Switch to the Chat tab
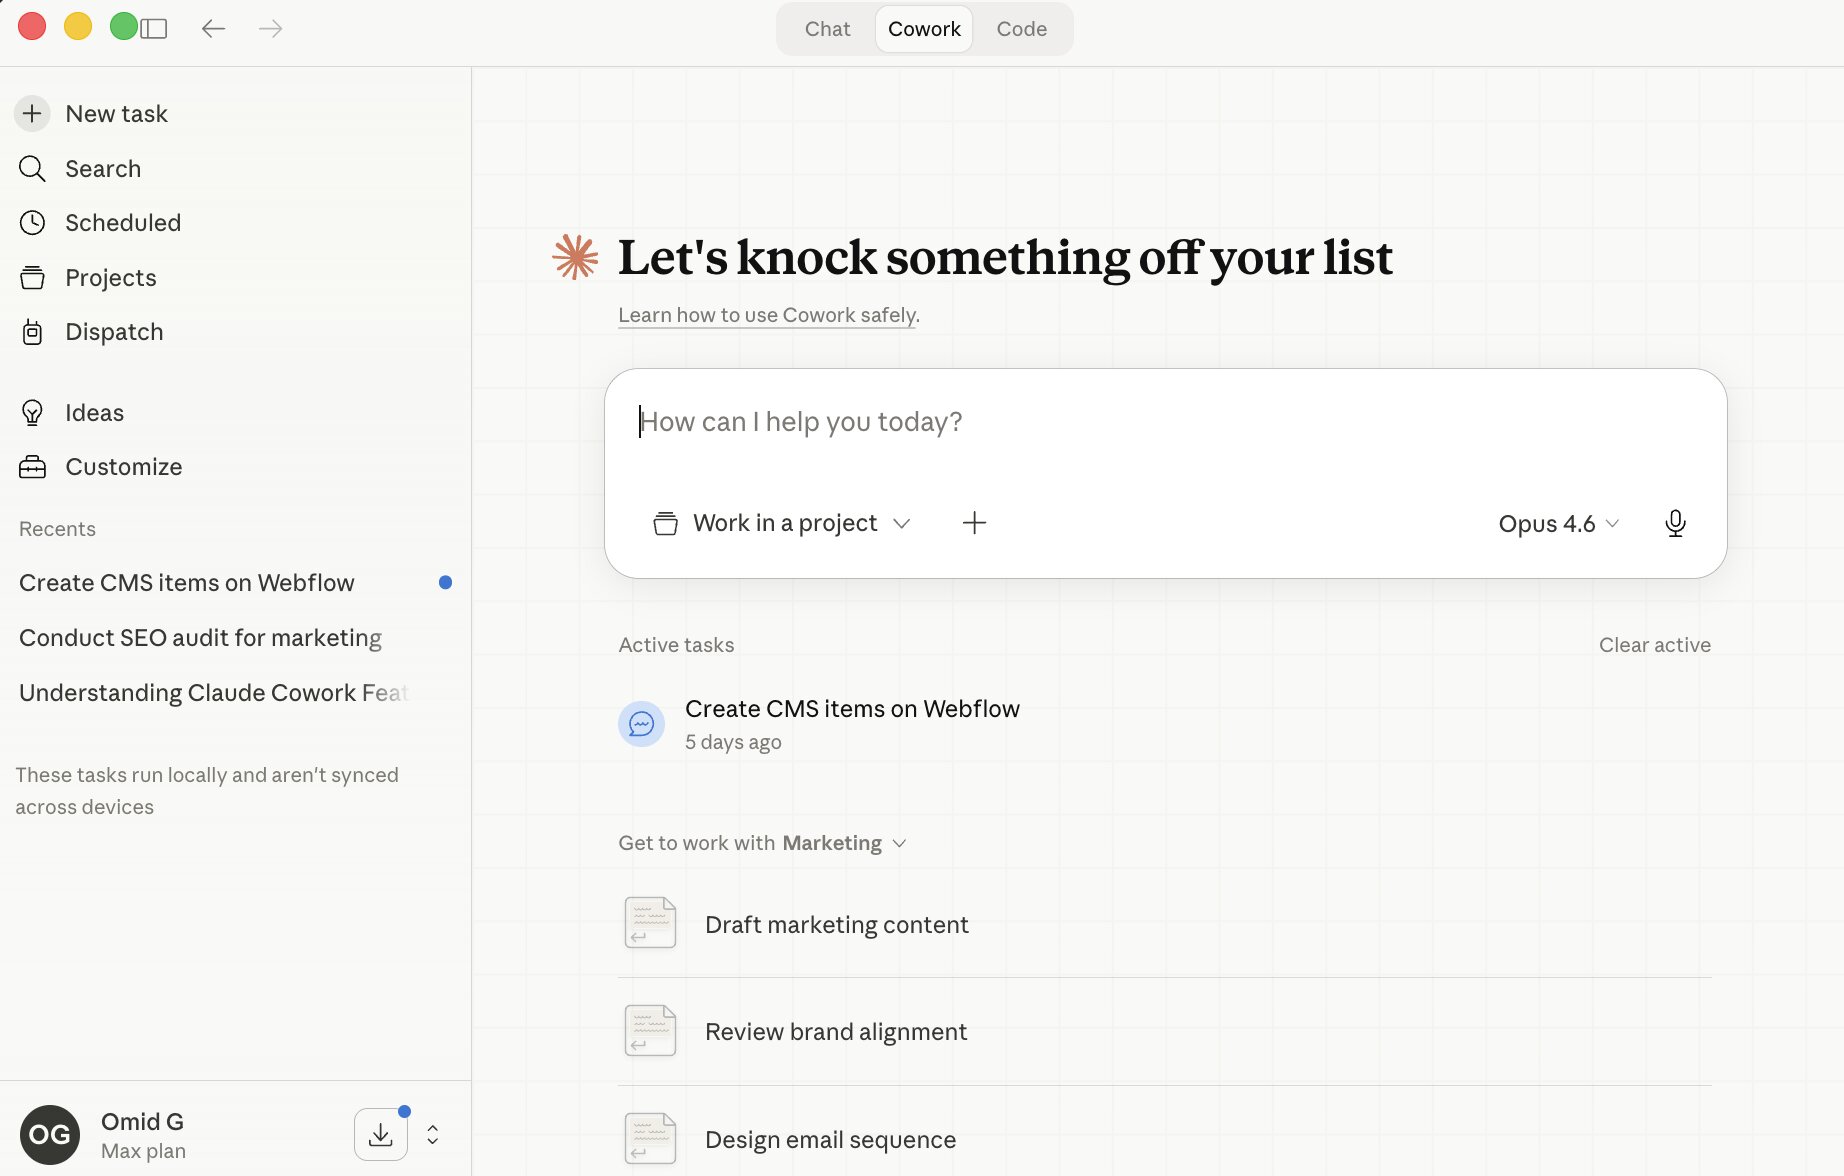 click(x=827, y=29)
